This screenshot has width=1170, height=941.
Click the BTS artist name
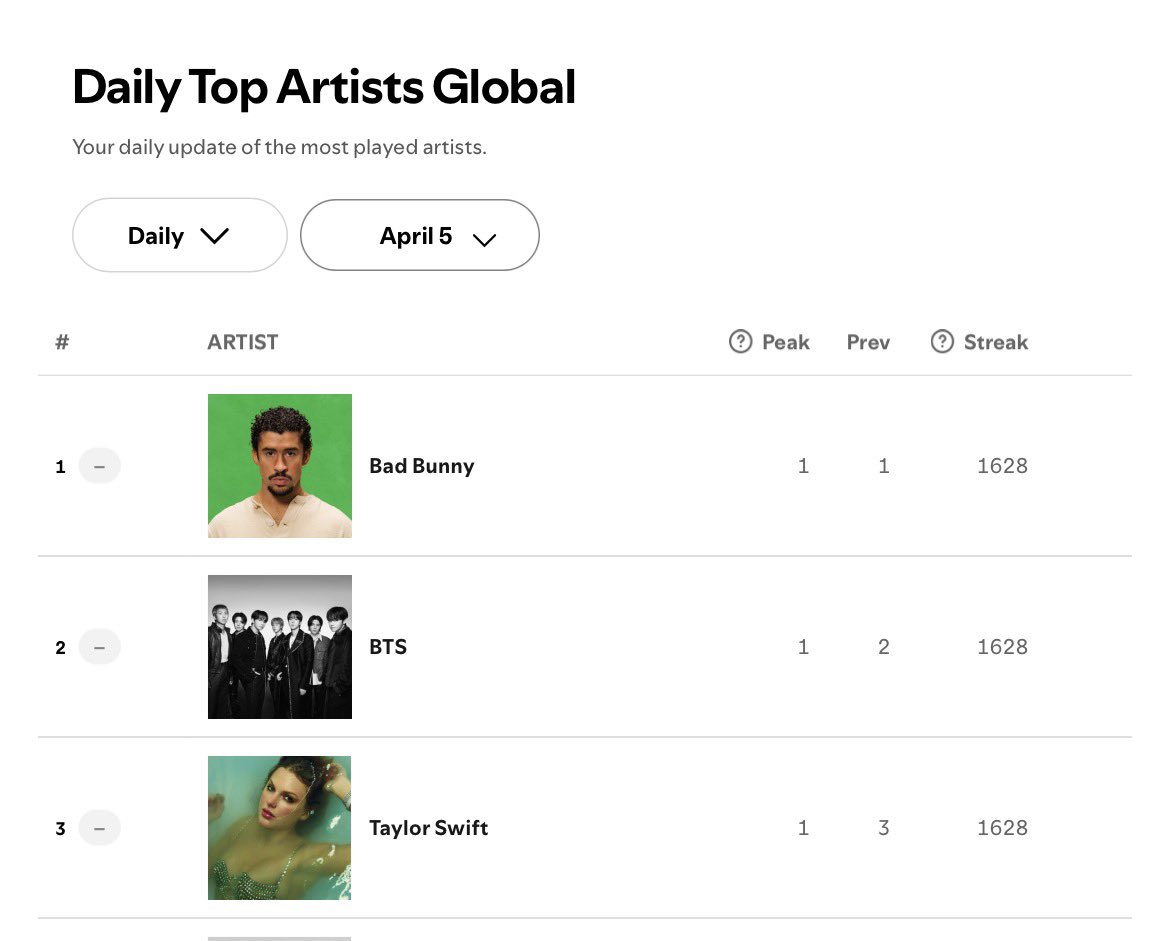tap(388, 647)
